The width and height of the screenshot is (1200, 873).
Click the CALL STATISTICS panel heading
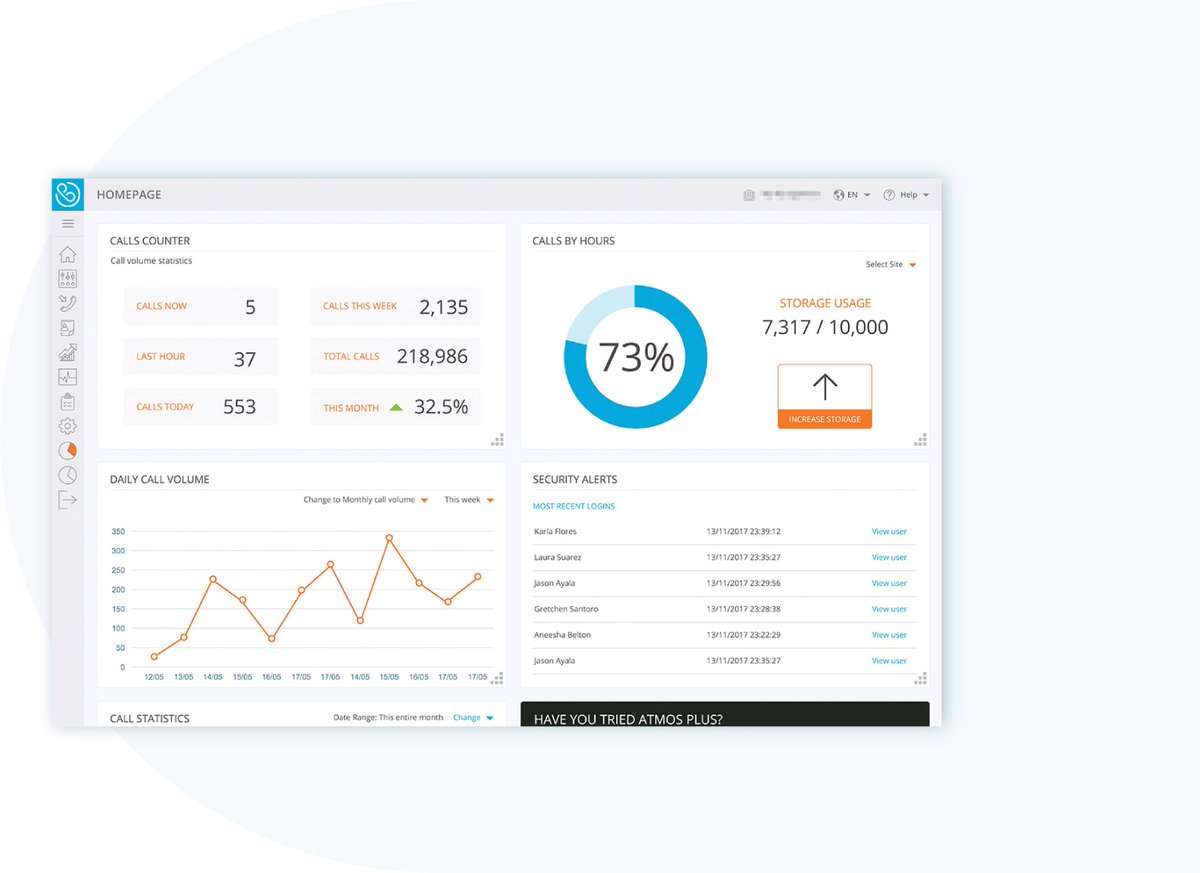pos(150,719)
